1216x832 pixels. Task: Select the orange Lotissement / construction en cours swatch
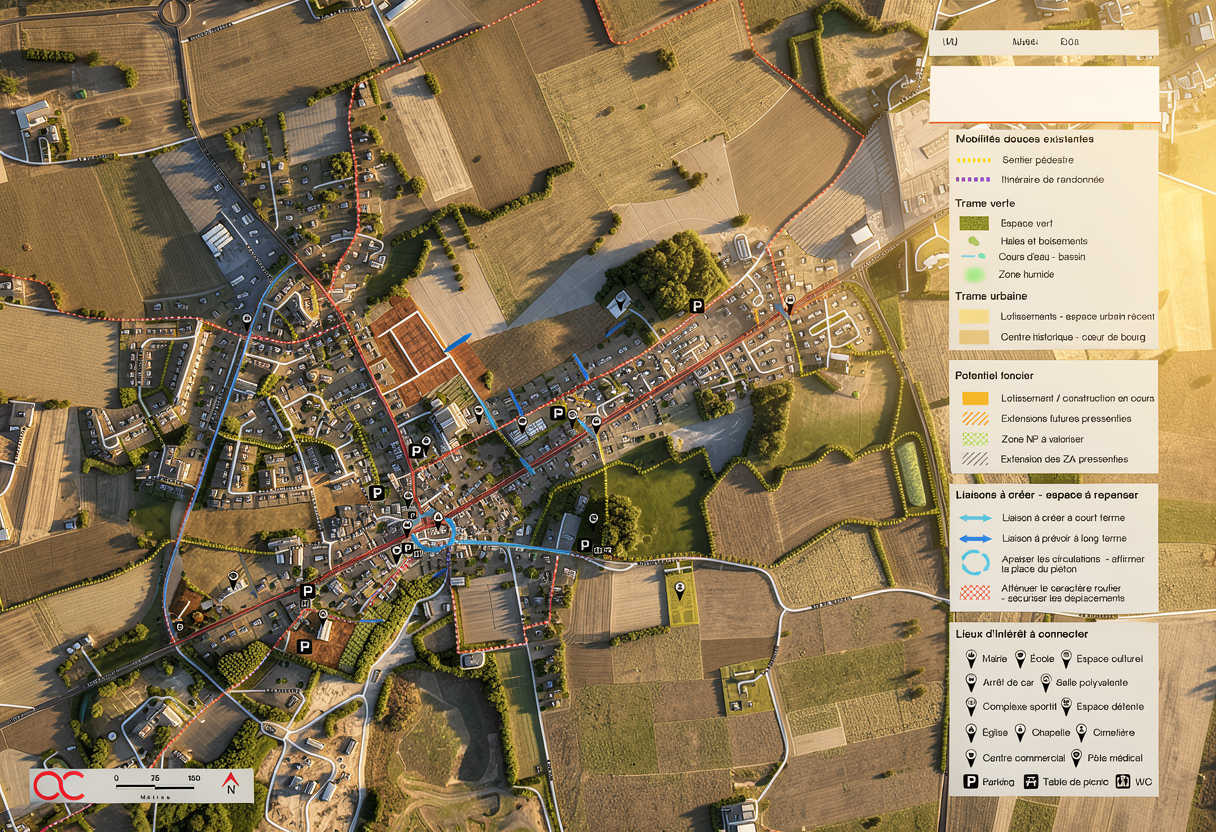tap(974, 398)
